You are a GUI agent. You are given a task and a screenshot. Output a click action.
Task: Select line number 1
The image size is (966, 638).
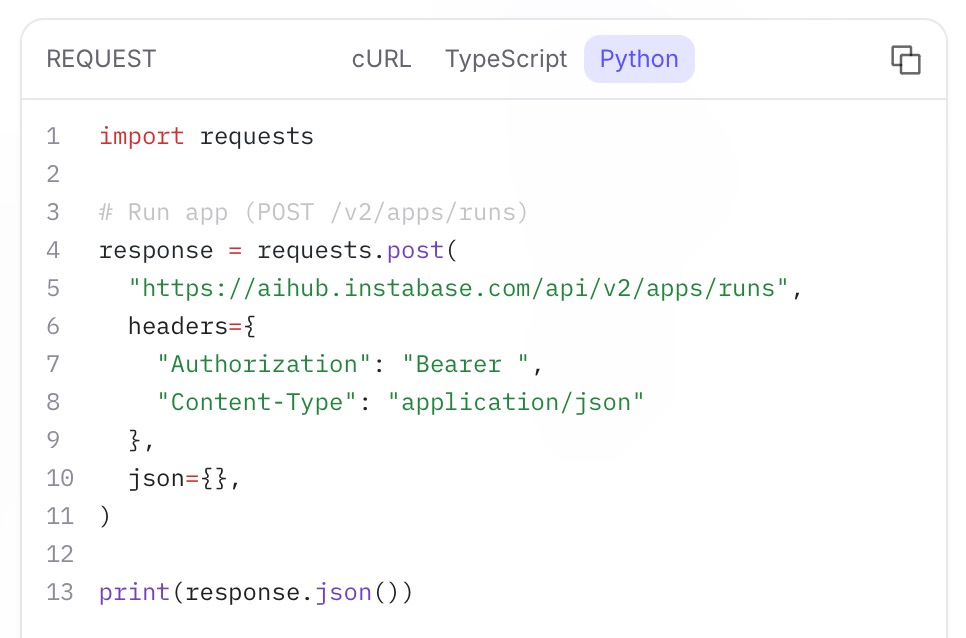pyautogui.click(x=53, y=136)
